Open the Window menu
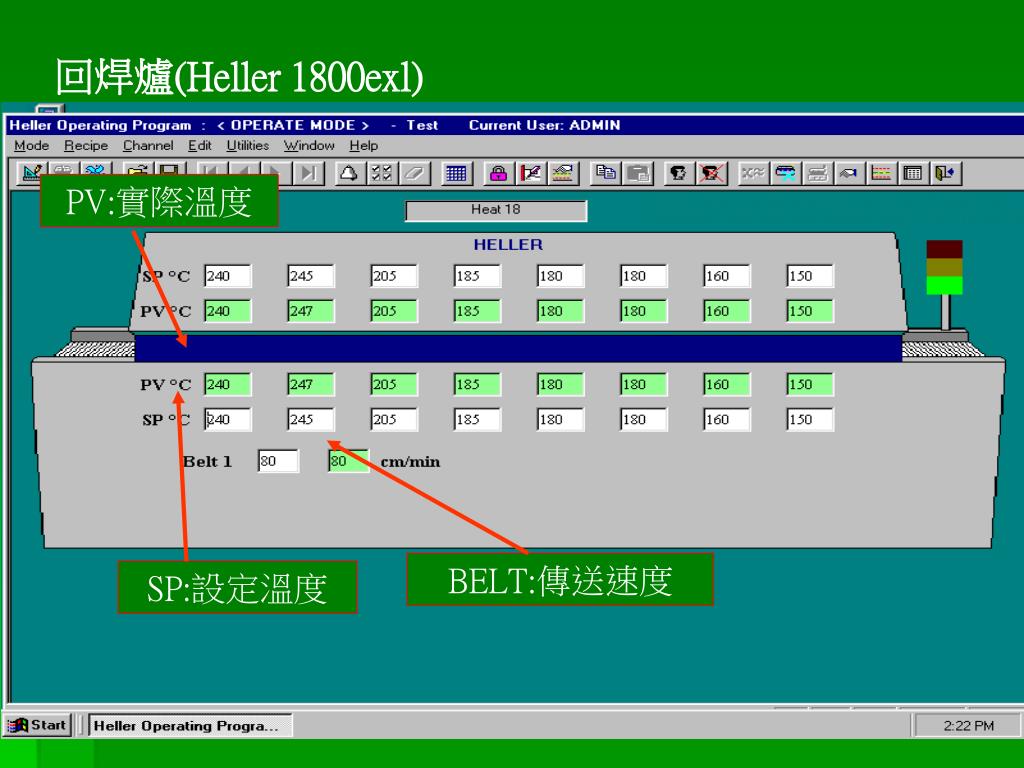This screenshot has width=1024, height=768. click(x=309, y=146)
